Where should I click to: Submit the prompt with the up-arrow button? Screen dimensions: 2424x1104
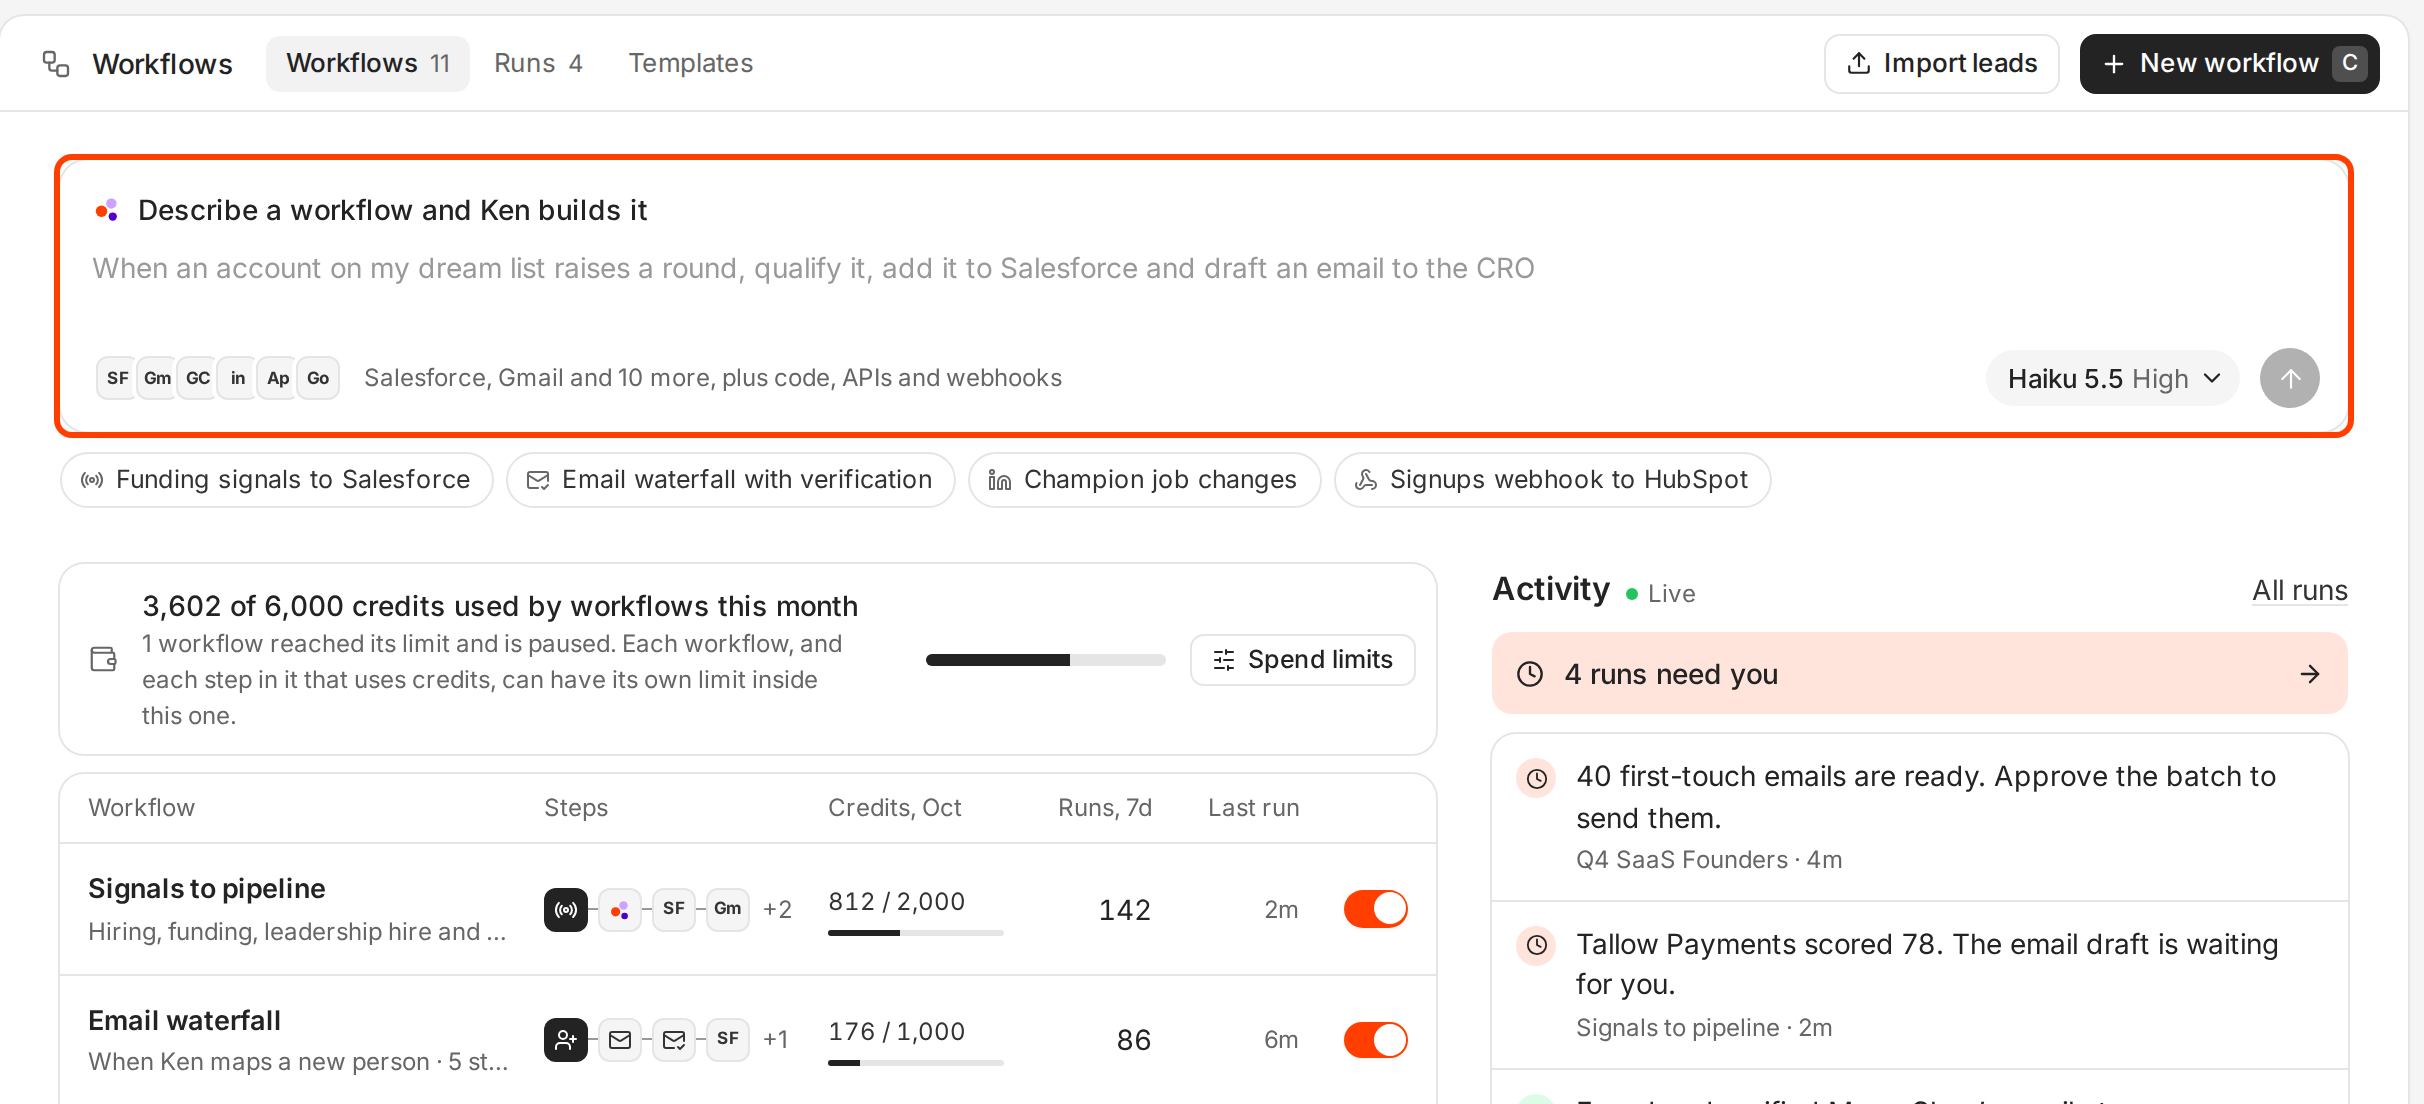pos(2289,378)
